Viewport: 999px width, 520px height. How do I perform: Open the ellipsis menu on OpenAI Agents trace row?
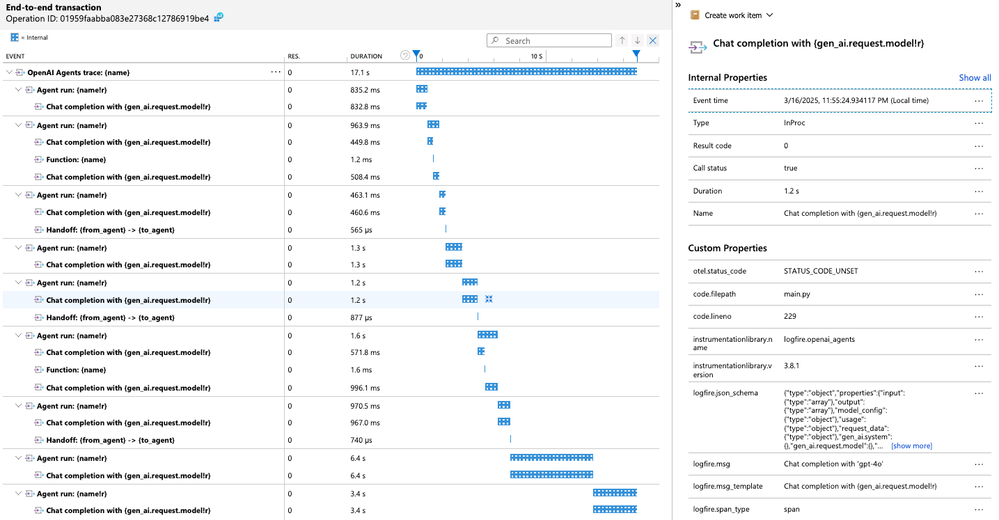pyautogui.click(x=275, y=72)
